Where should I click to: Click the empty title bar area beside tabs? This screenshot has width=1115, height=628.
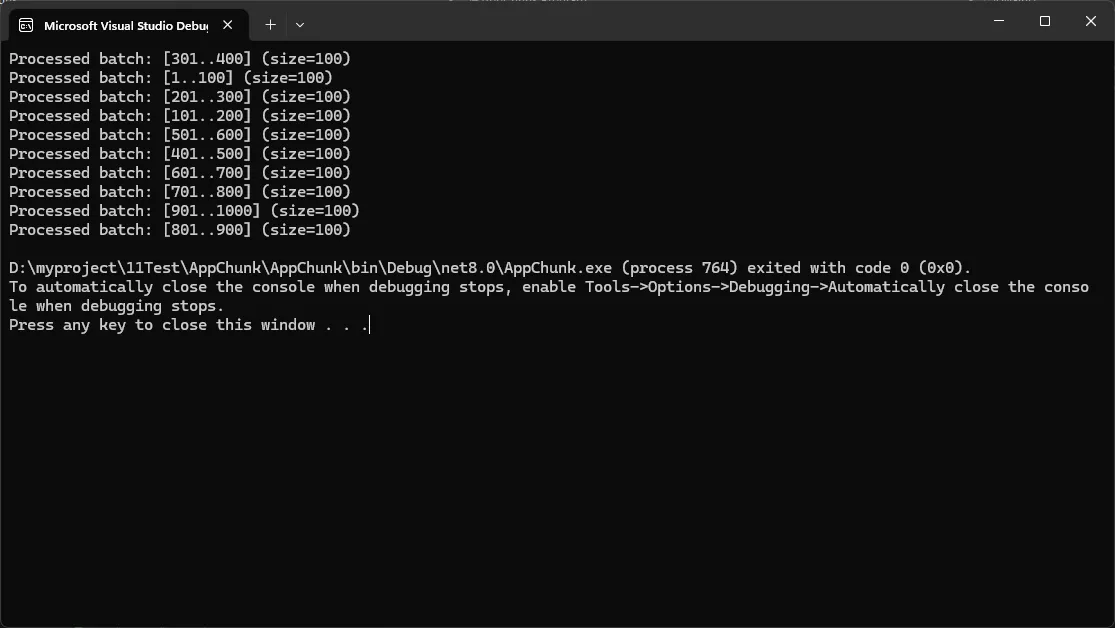point(640,23)
